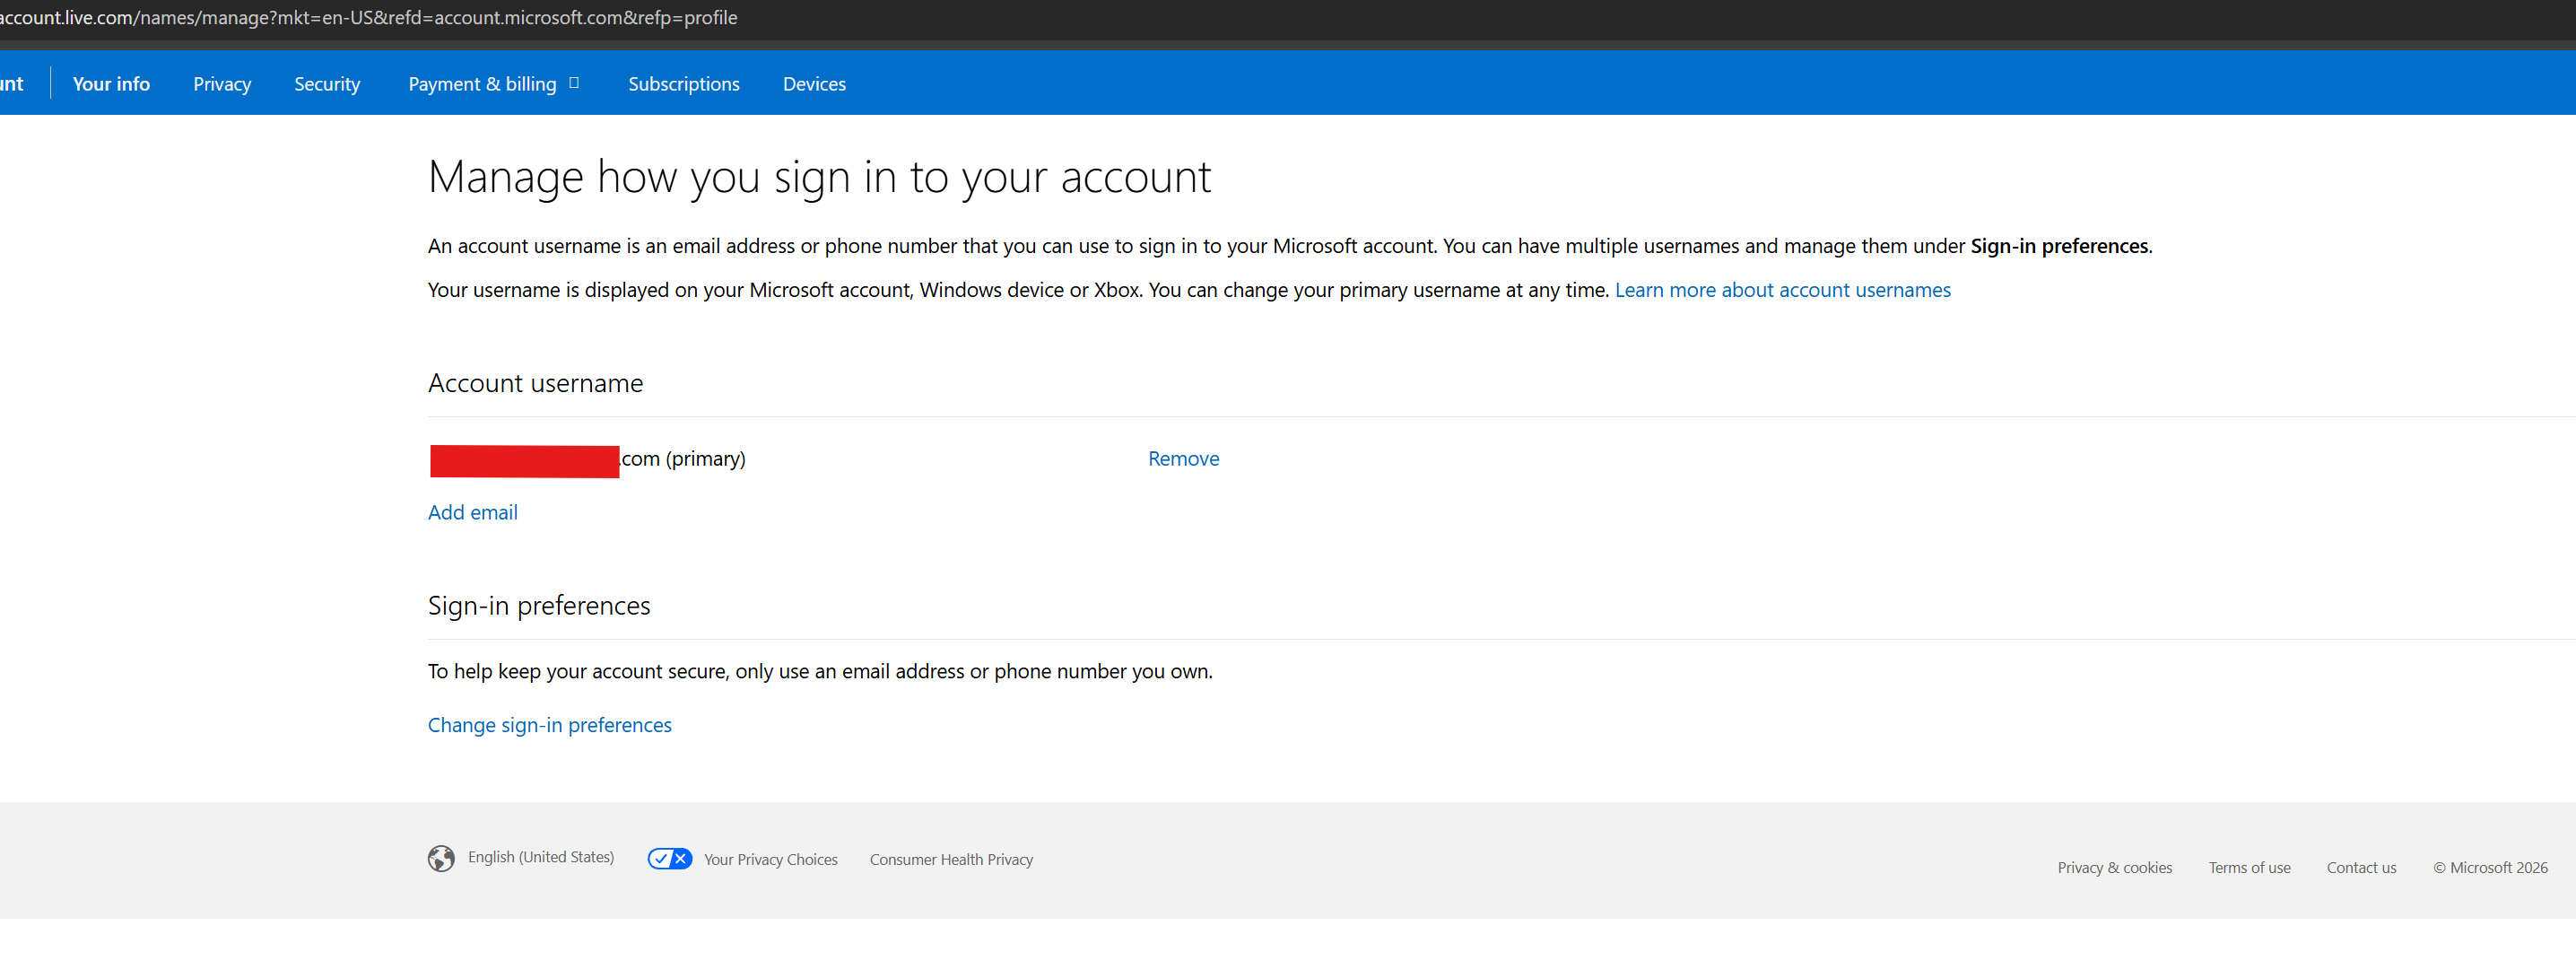2576x978 pixels.
Task: Select English (United States) language link
Action: [x=541, y=857]
